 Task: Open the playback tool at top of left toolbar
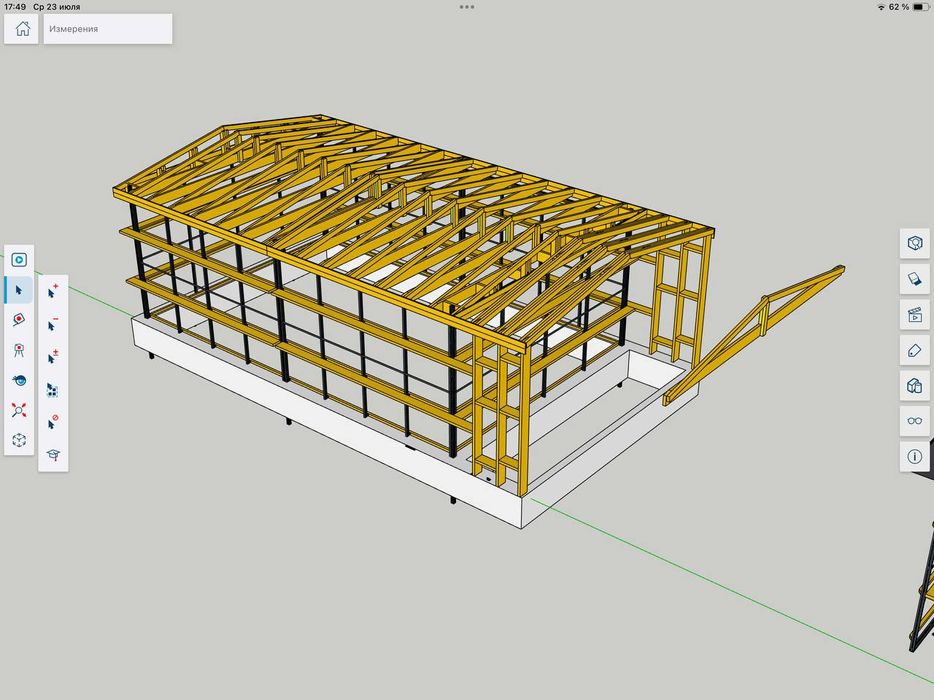click(18, 260)
